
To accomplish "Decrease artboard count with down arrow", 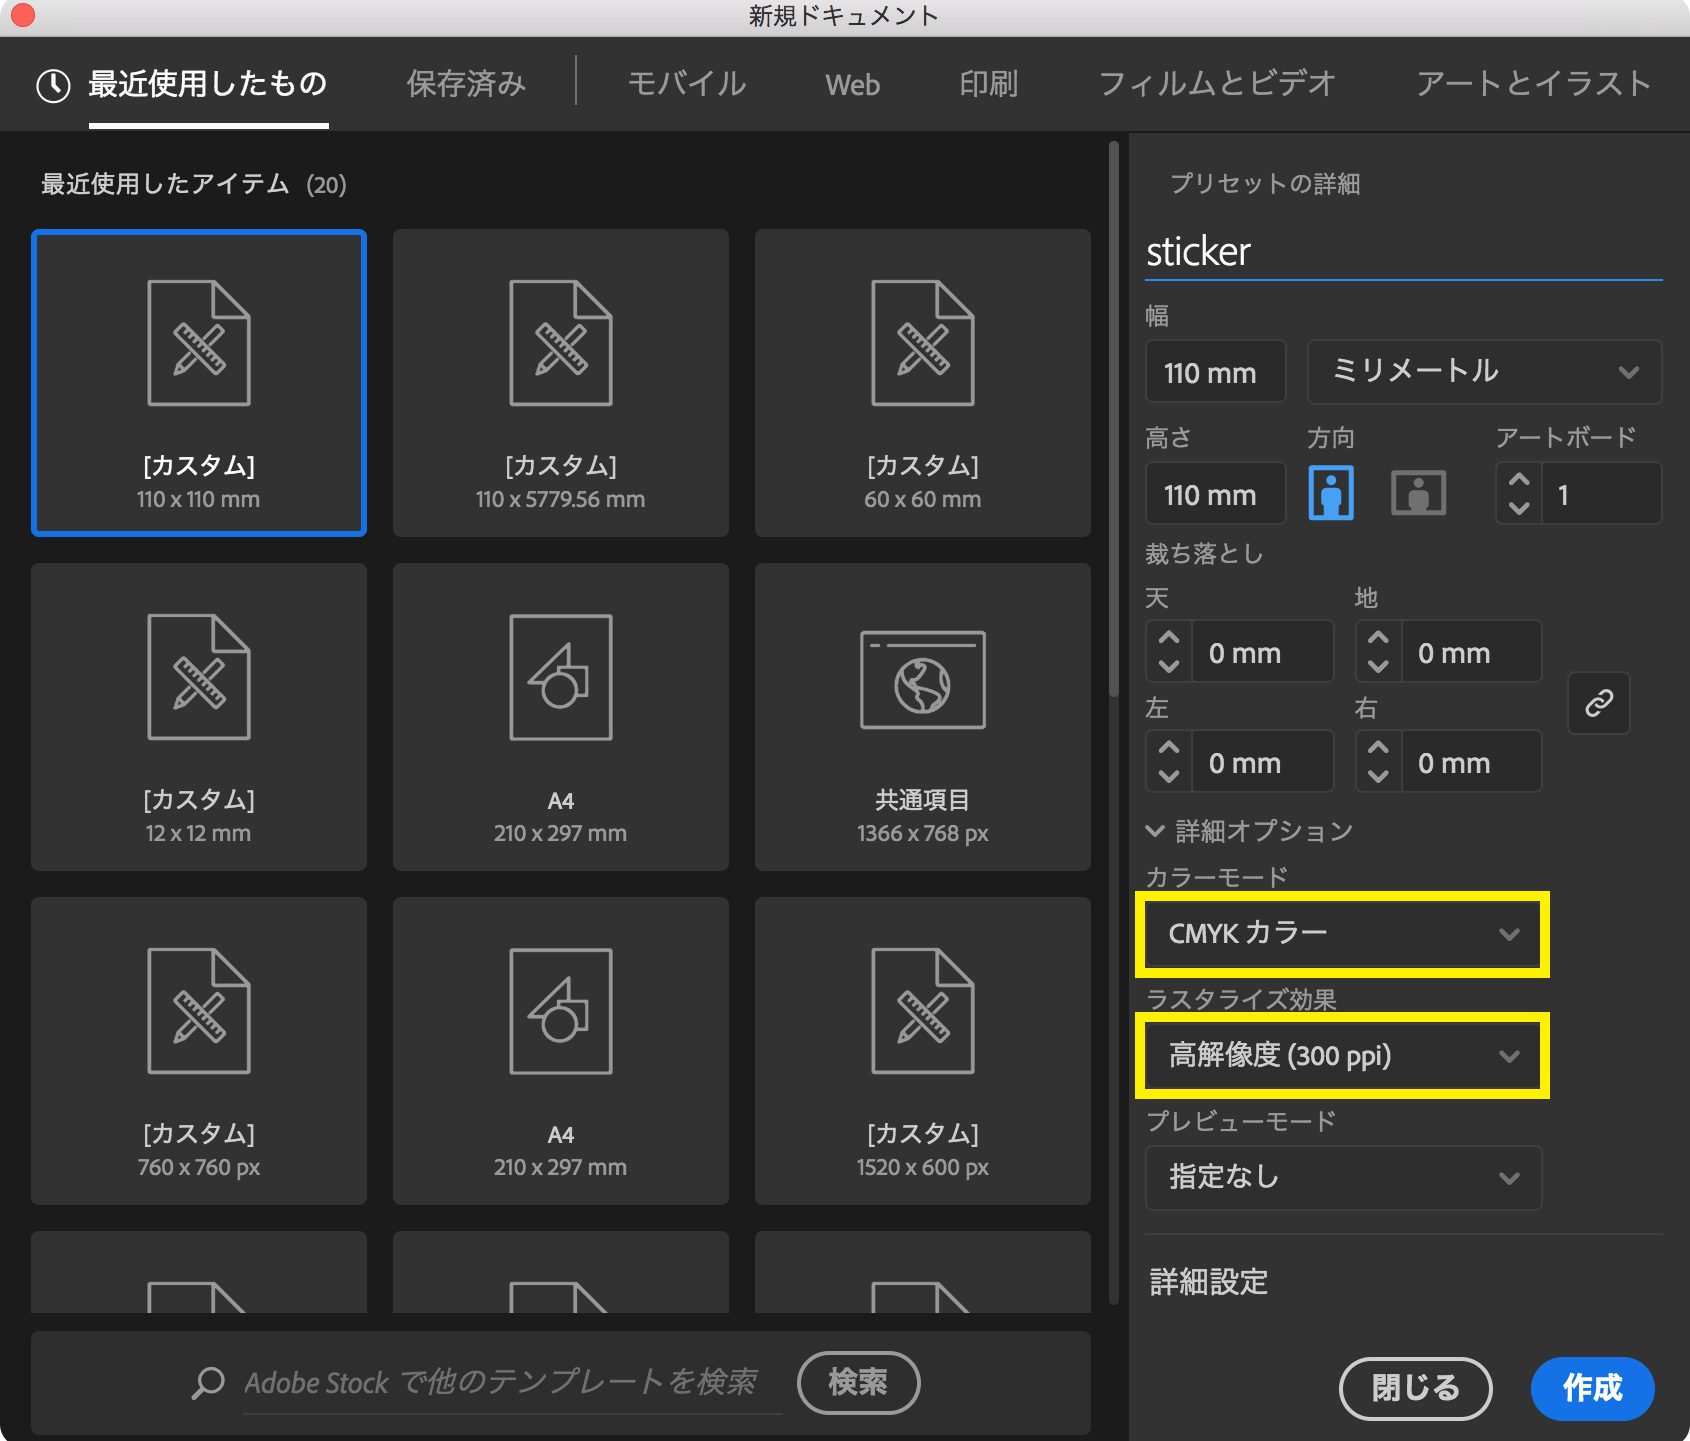I will 1519,507.
